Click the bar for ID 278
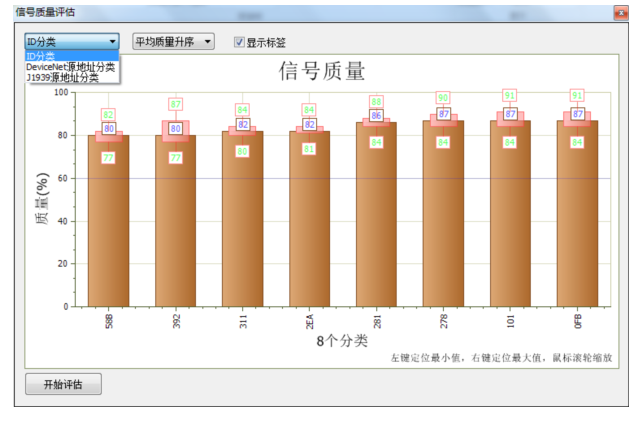644x424 pixels. click(443, 213)
